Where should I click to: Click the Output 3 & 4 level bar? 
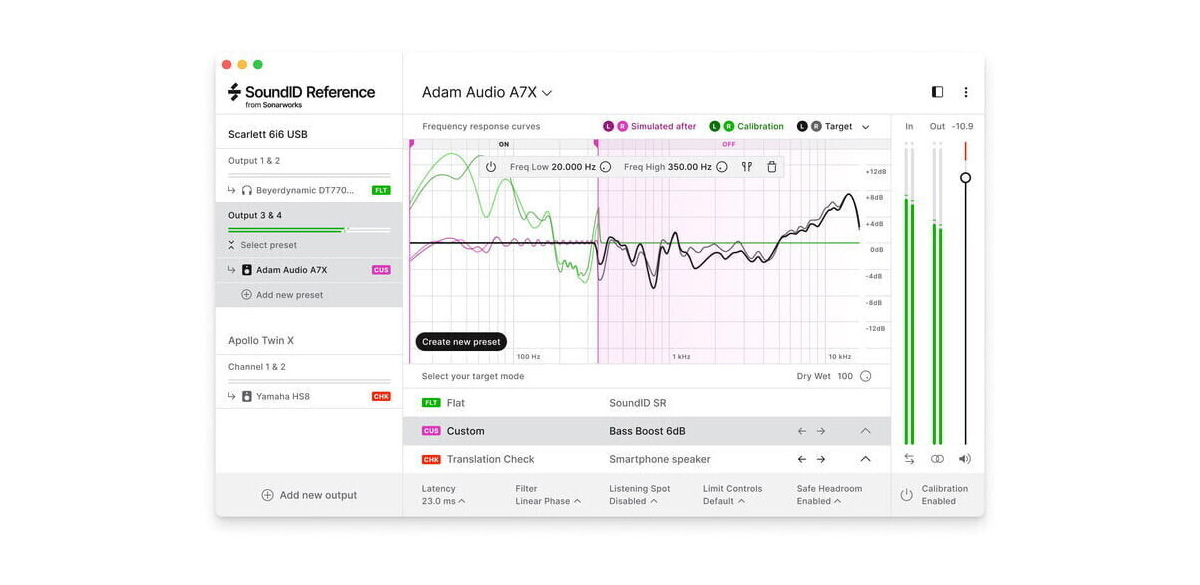click(x=309, y=230)
